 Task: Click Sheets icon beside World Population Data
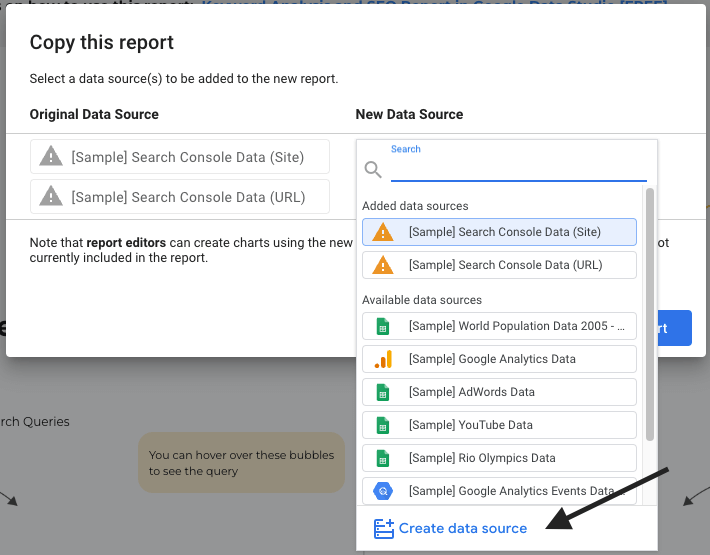pyautogui.click(x=383, y=326)
